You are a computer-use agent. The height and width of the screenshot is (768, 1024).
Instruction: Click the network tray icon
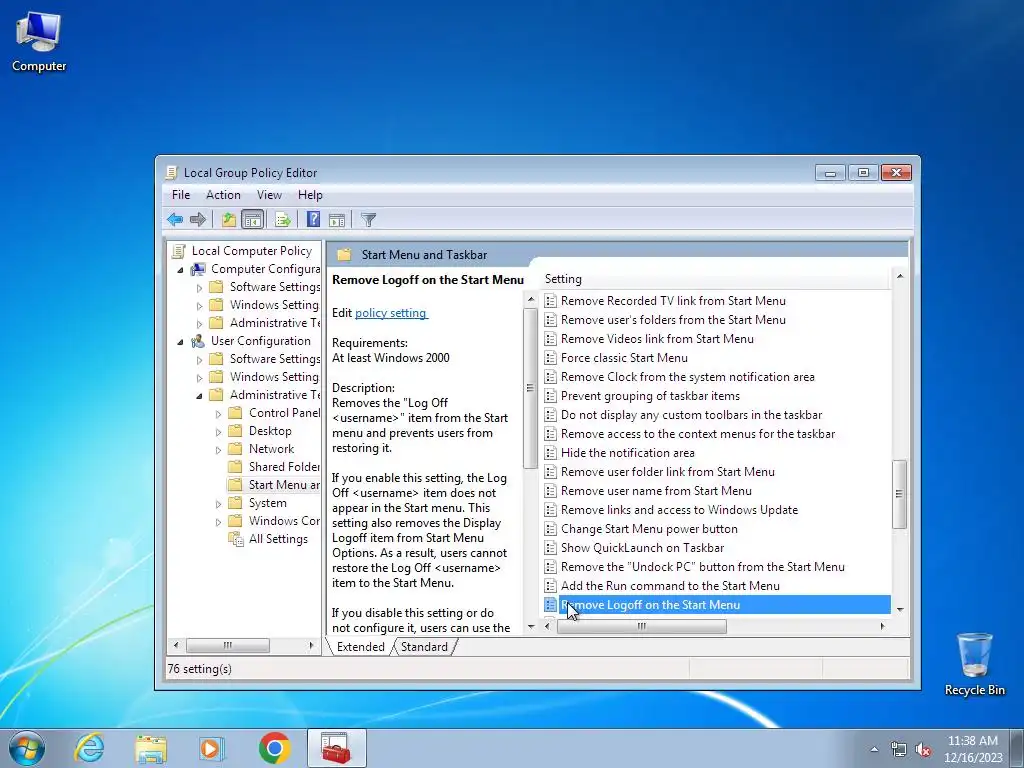coord(899,749)
